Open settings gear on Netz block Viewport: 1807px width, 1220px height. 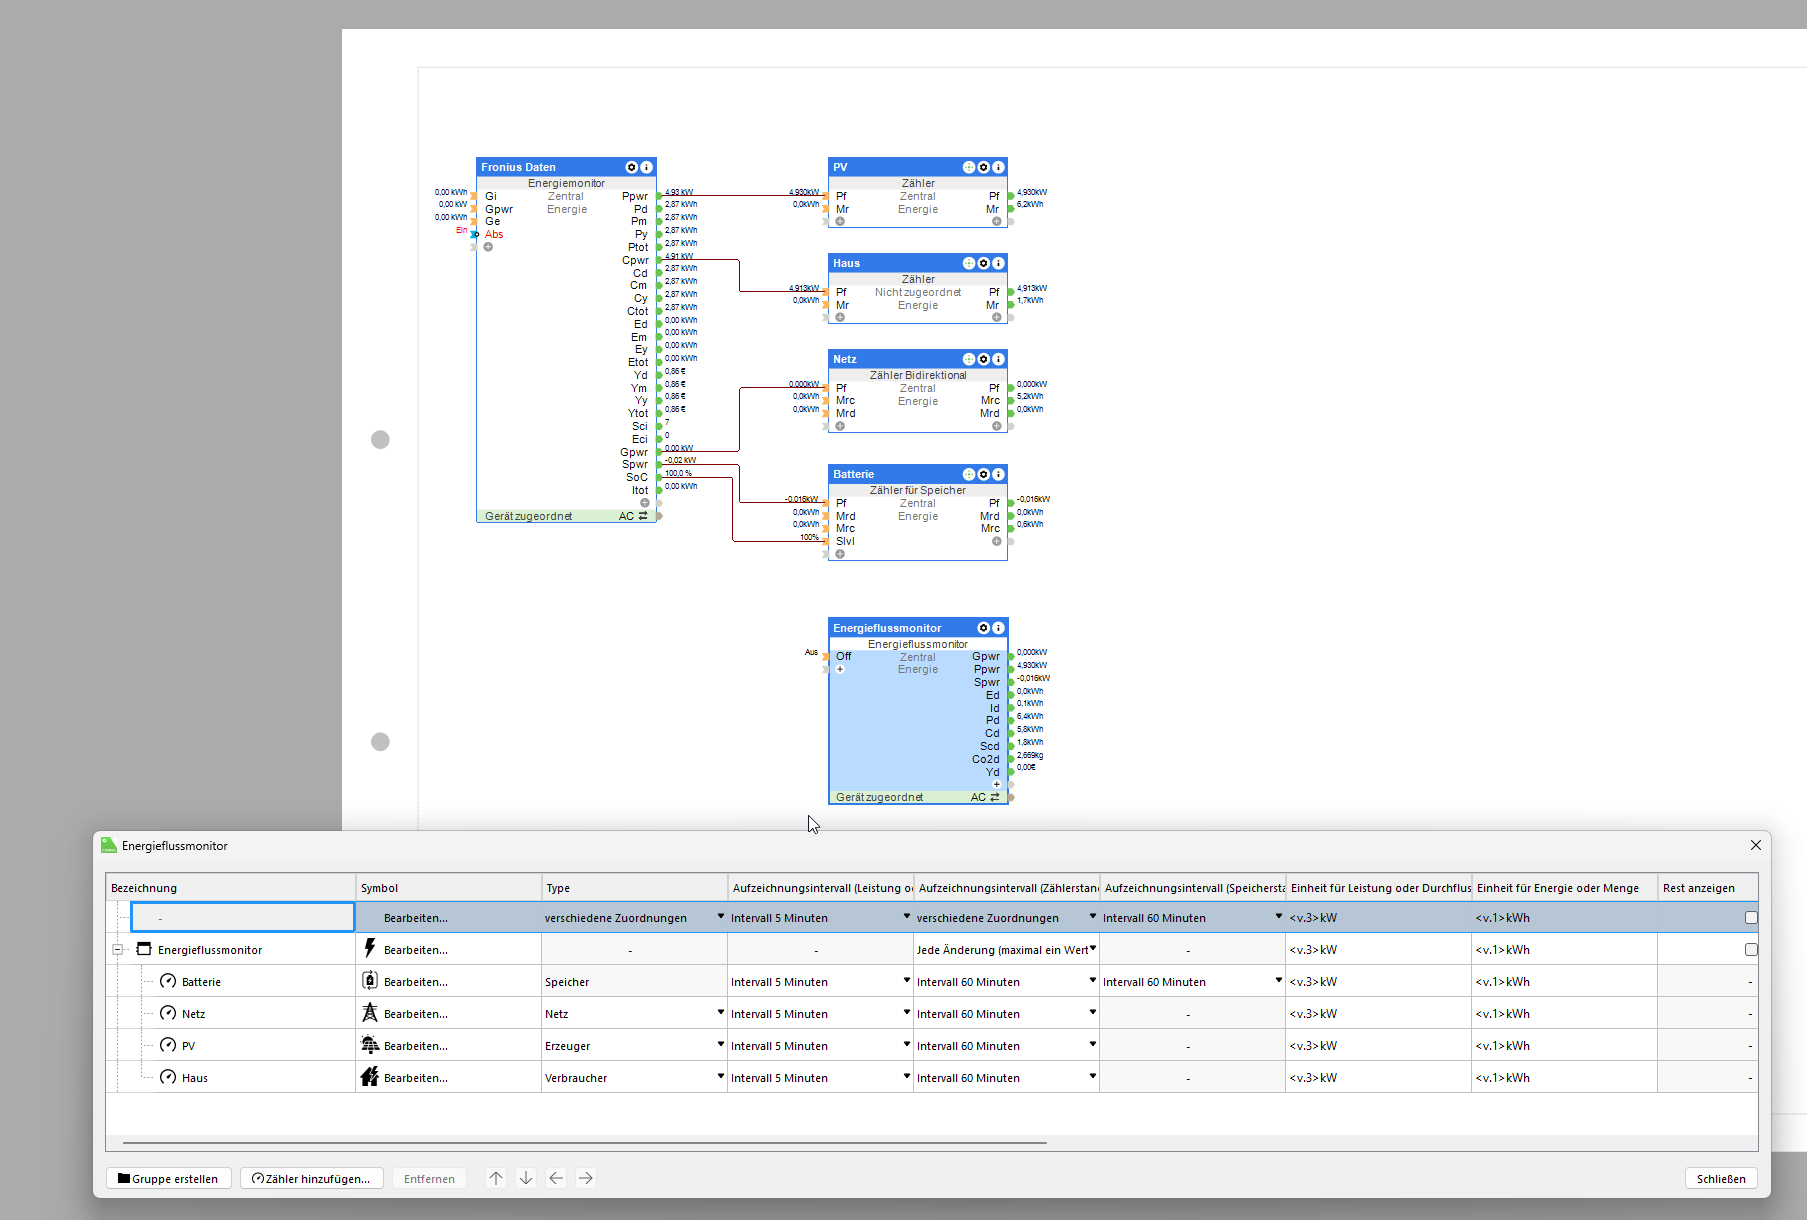coord(984,359)
